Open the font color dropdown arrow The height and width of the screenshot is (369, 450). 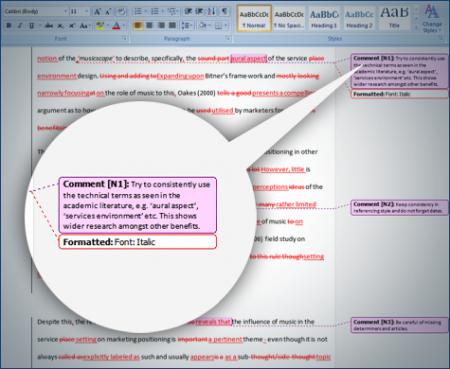(123, 26)
